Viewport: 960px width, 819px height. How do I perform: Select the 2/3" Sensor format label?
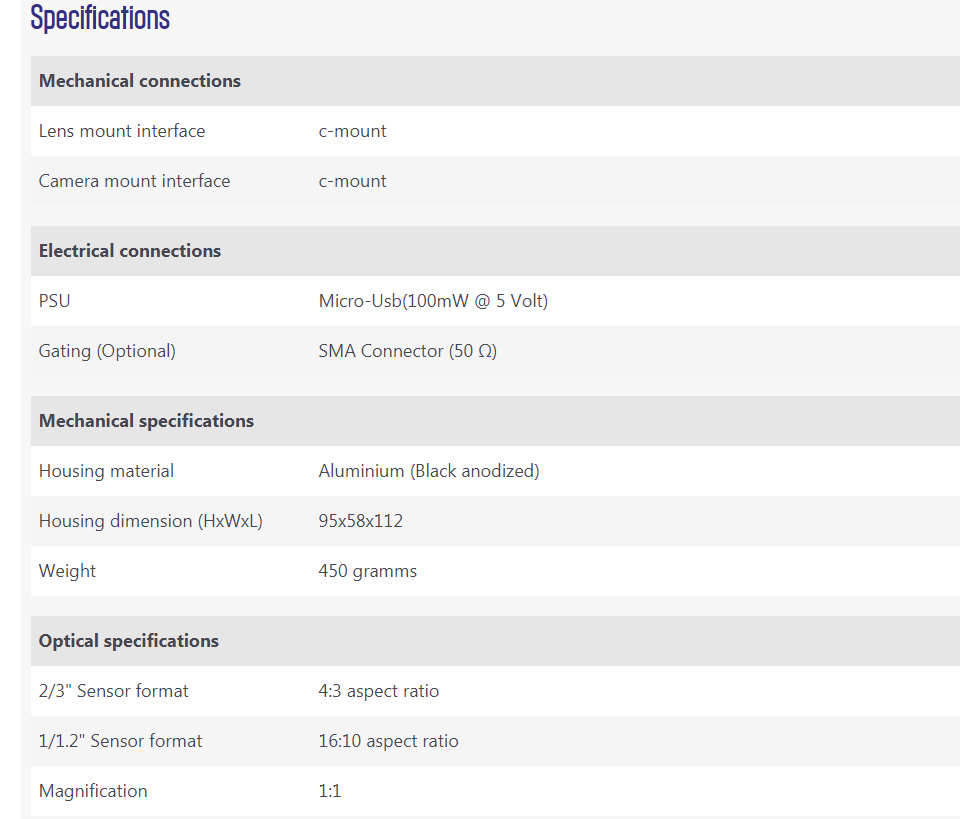[x=113, y=691]
